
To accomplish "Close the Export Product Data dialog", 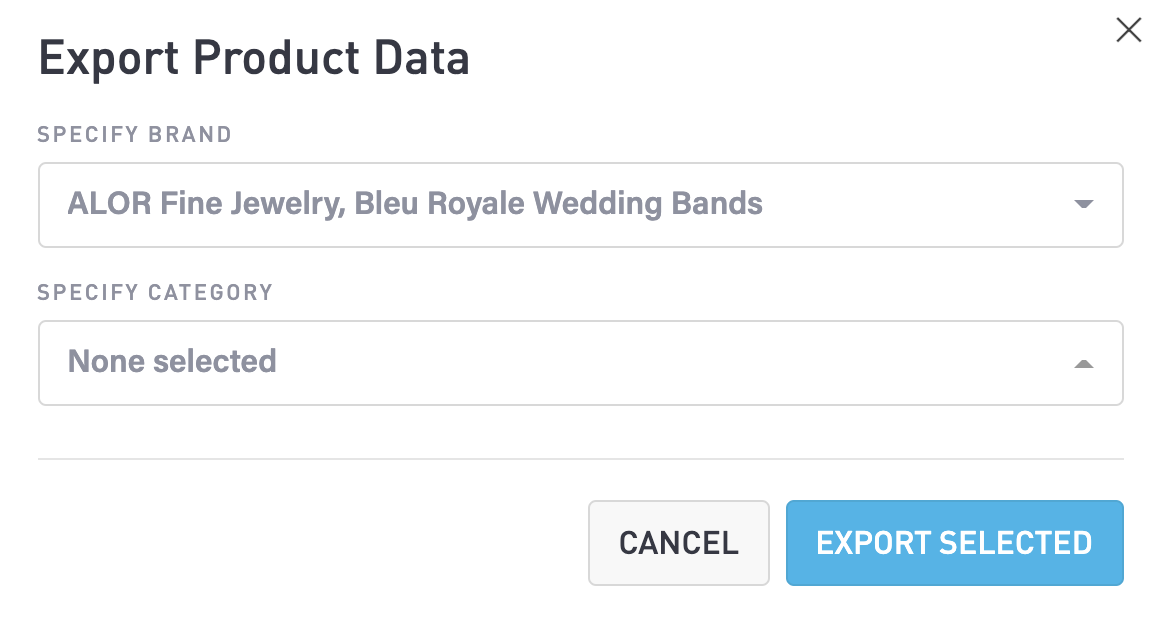I will [1128, 30].
